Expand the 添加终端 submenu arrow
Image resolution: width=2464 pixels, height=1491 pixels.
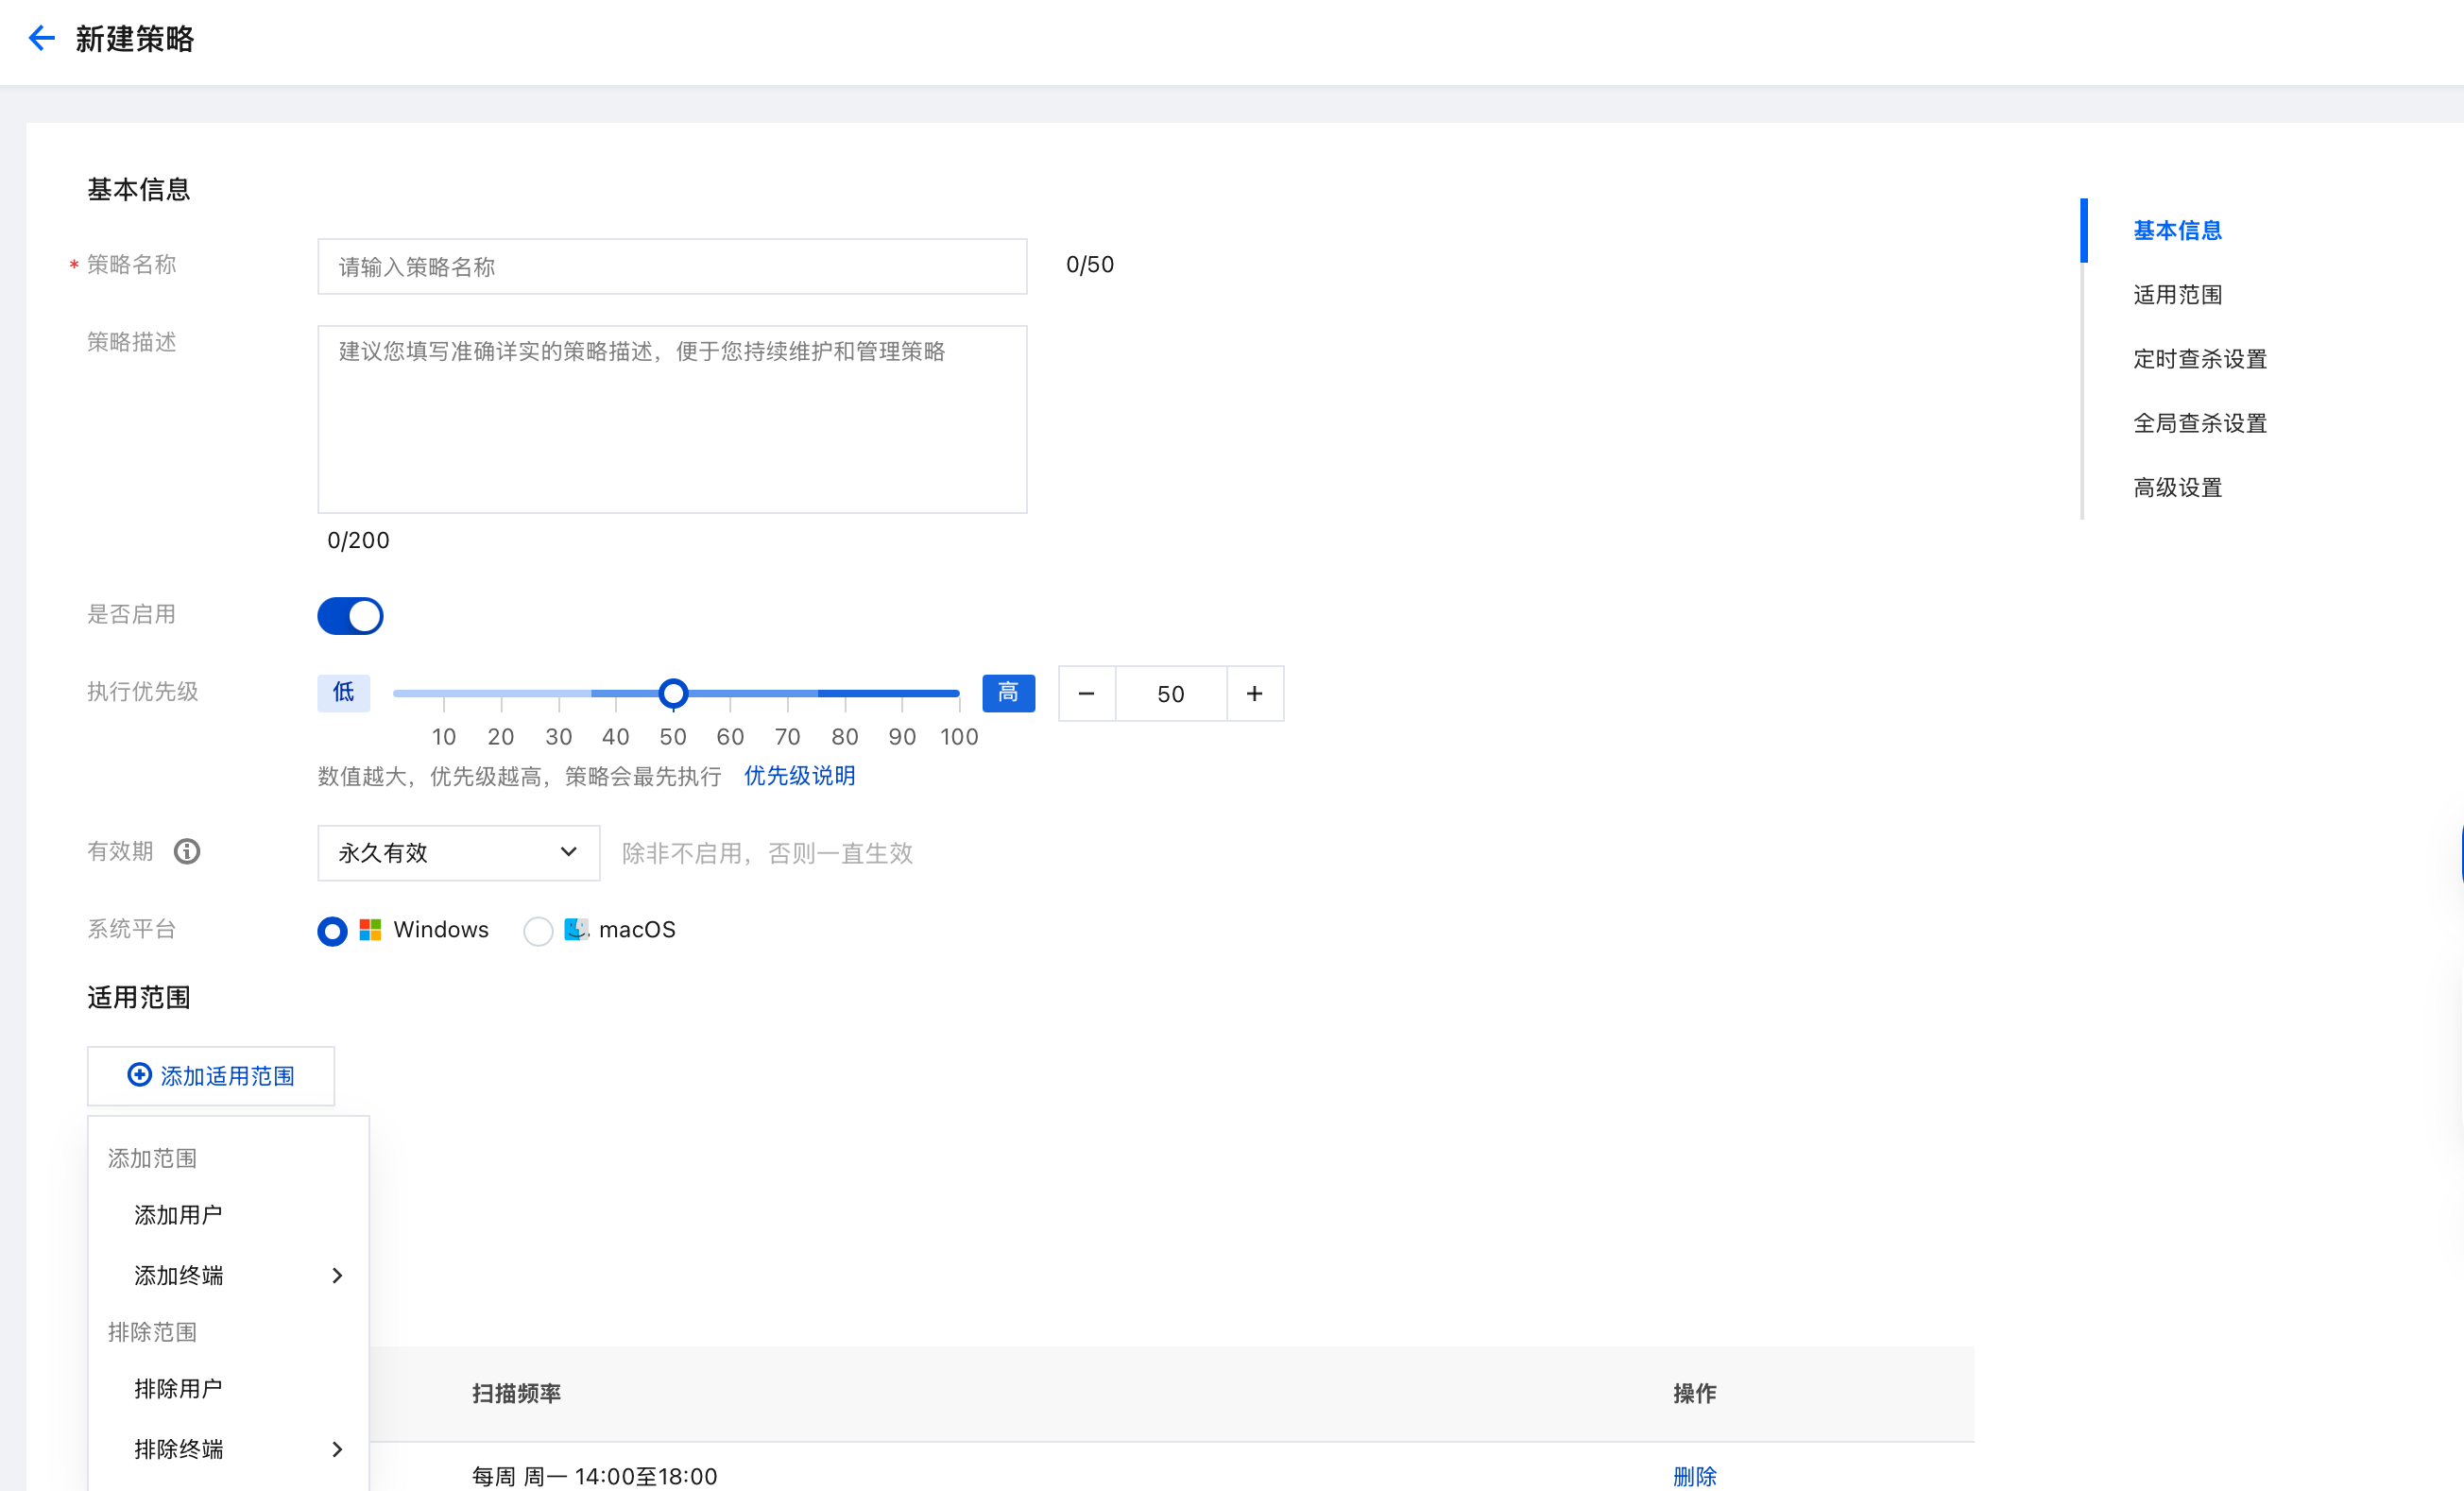337,1276
